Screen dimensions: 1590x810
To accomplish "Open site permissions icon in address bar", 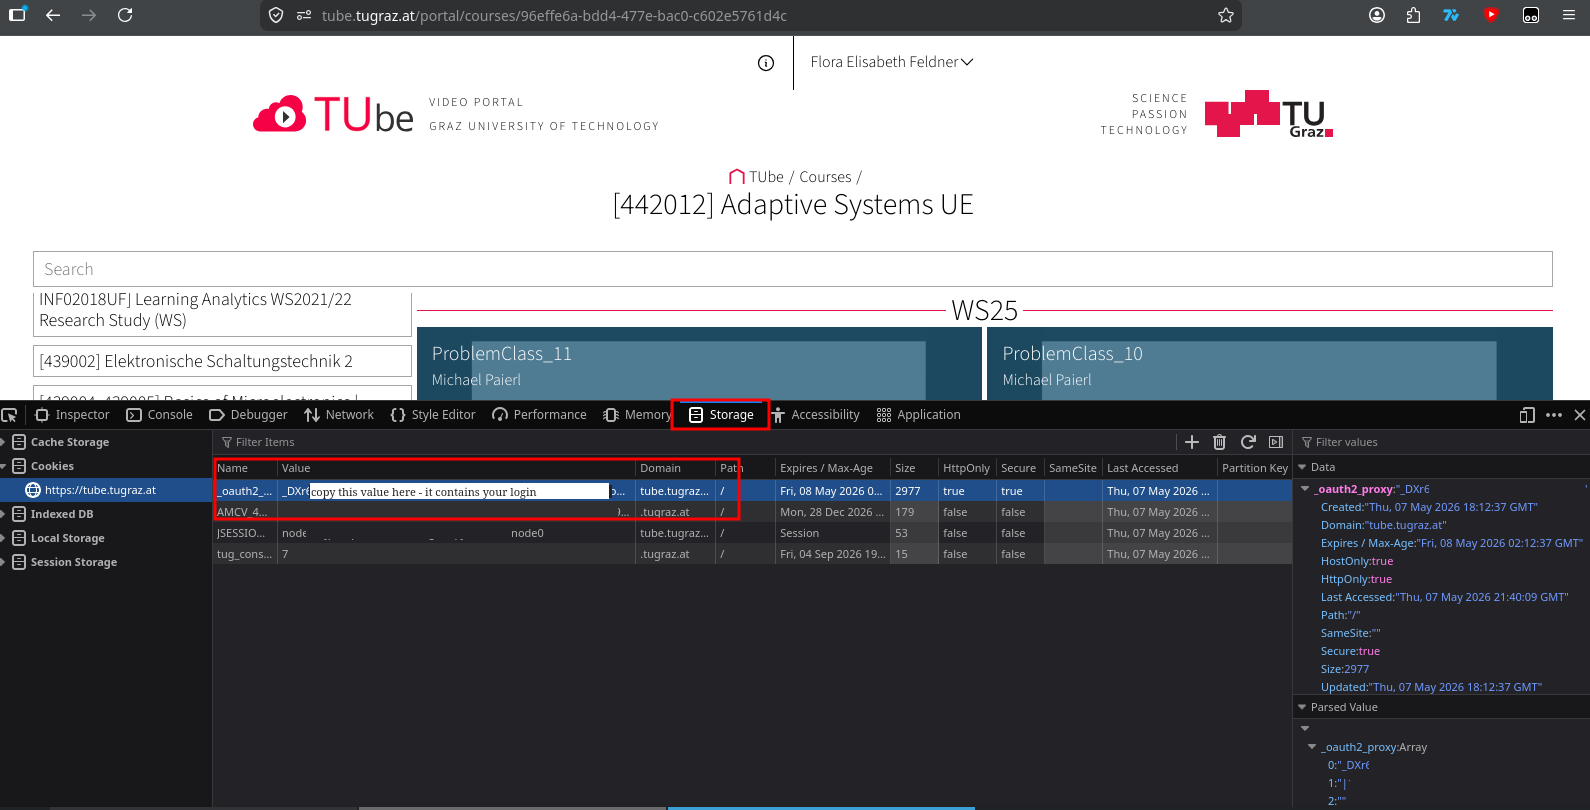I will (x=304, y=15).
